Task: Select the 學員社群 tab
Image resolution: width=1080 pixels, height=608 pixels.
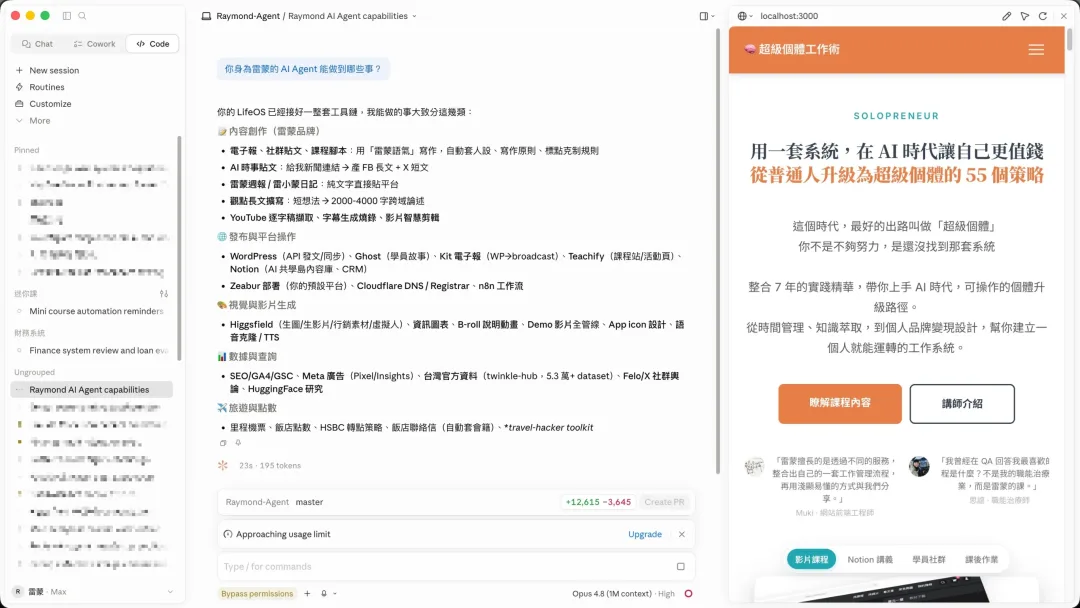Action: coord(929,559)
